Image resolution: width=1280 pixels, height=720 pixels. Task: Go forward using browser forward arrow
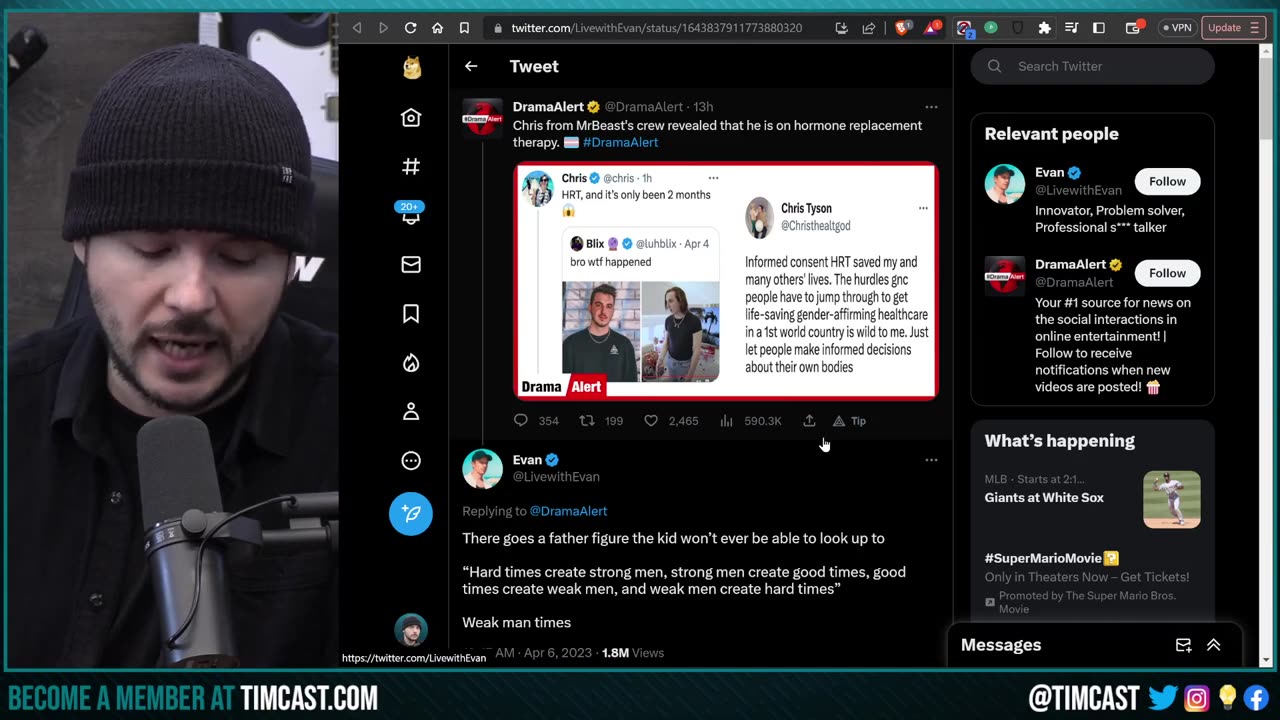(383, 28)
